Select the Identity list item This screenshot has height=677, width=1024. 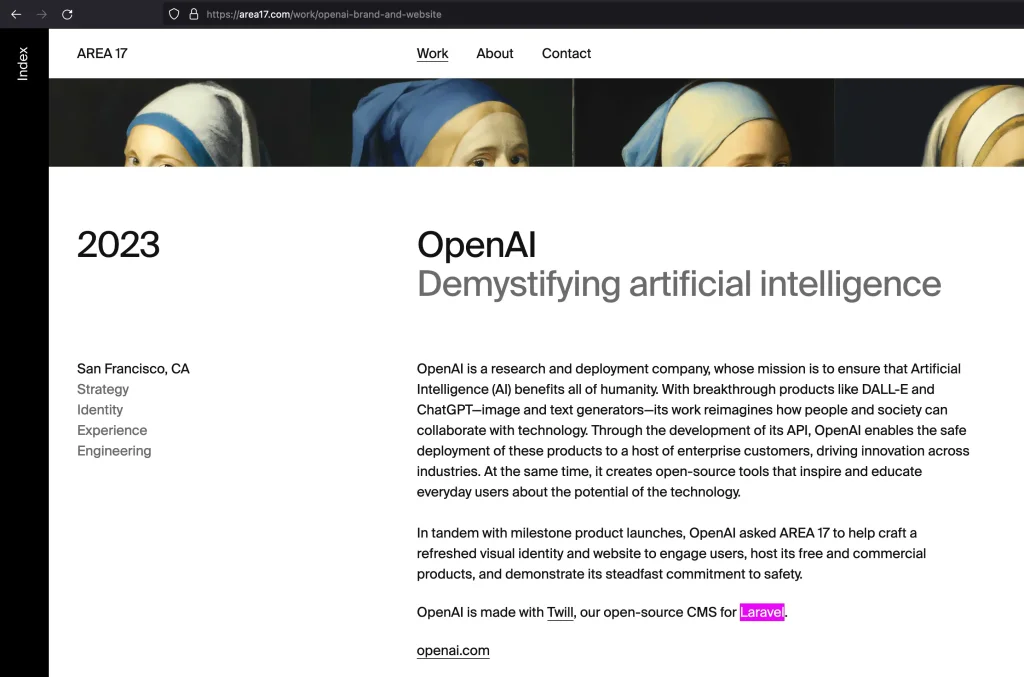pyautogui.click(x=100, y=409)
